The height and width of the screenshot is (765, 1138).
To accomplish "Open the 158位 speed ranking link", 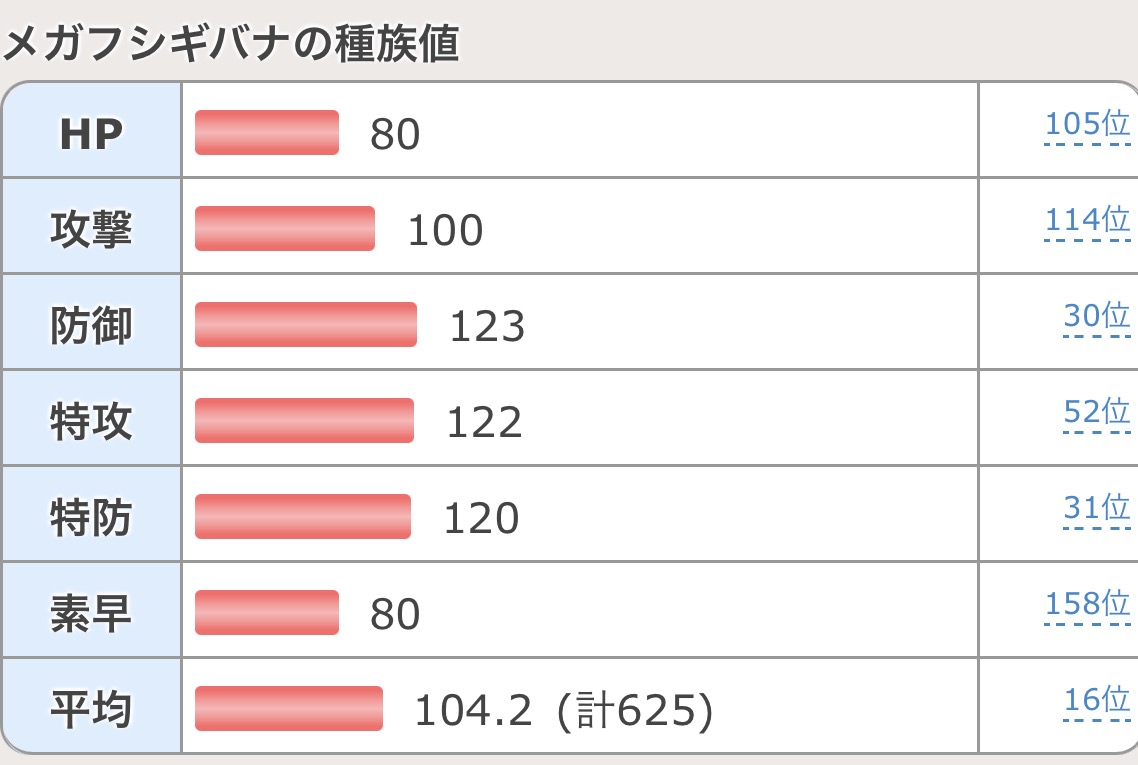I will [1087, 604].
